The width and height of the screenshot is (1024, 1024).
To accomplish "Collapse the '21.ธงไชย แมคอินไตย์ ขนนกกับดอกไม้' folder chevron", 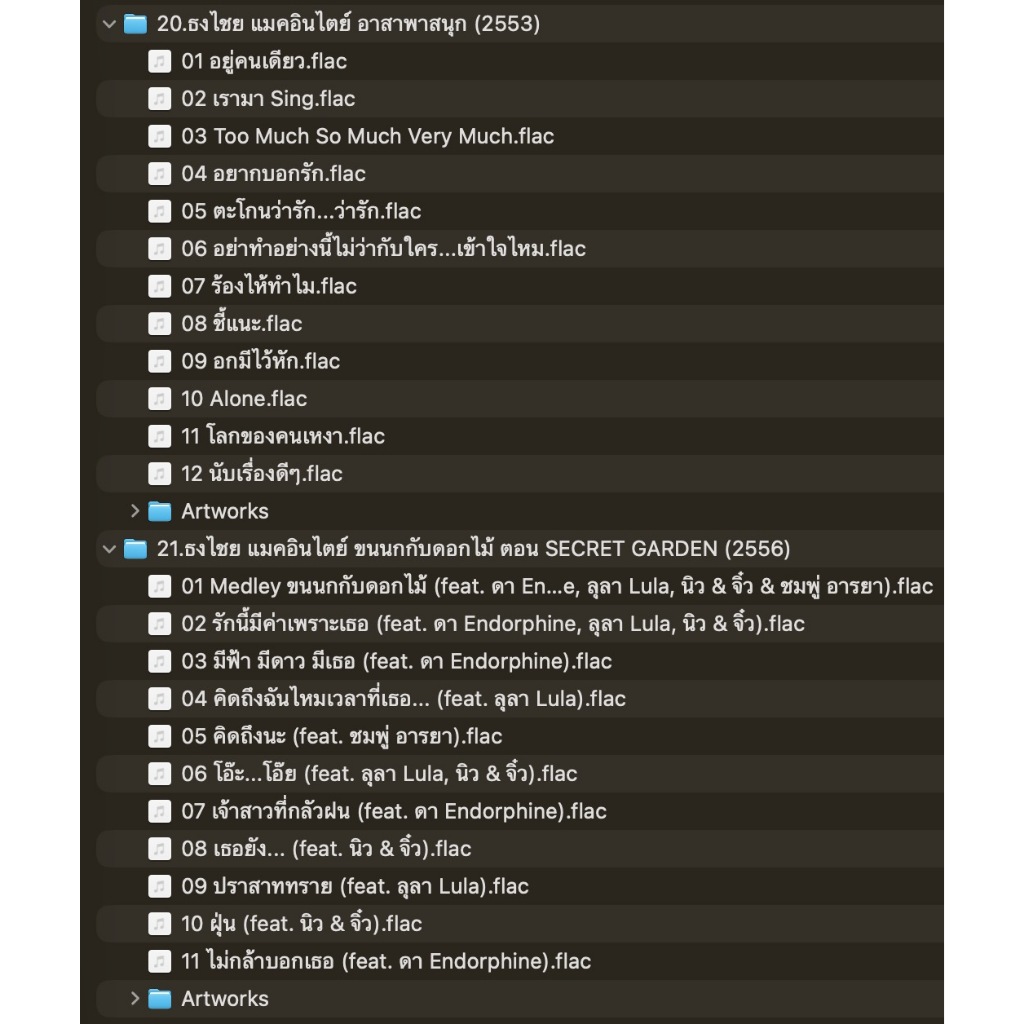I will (109, 549).
